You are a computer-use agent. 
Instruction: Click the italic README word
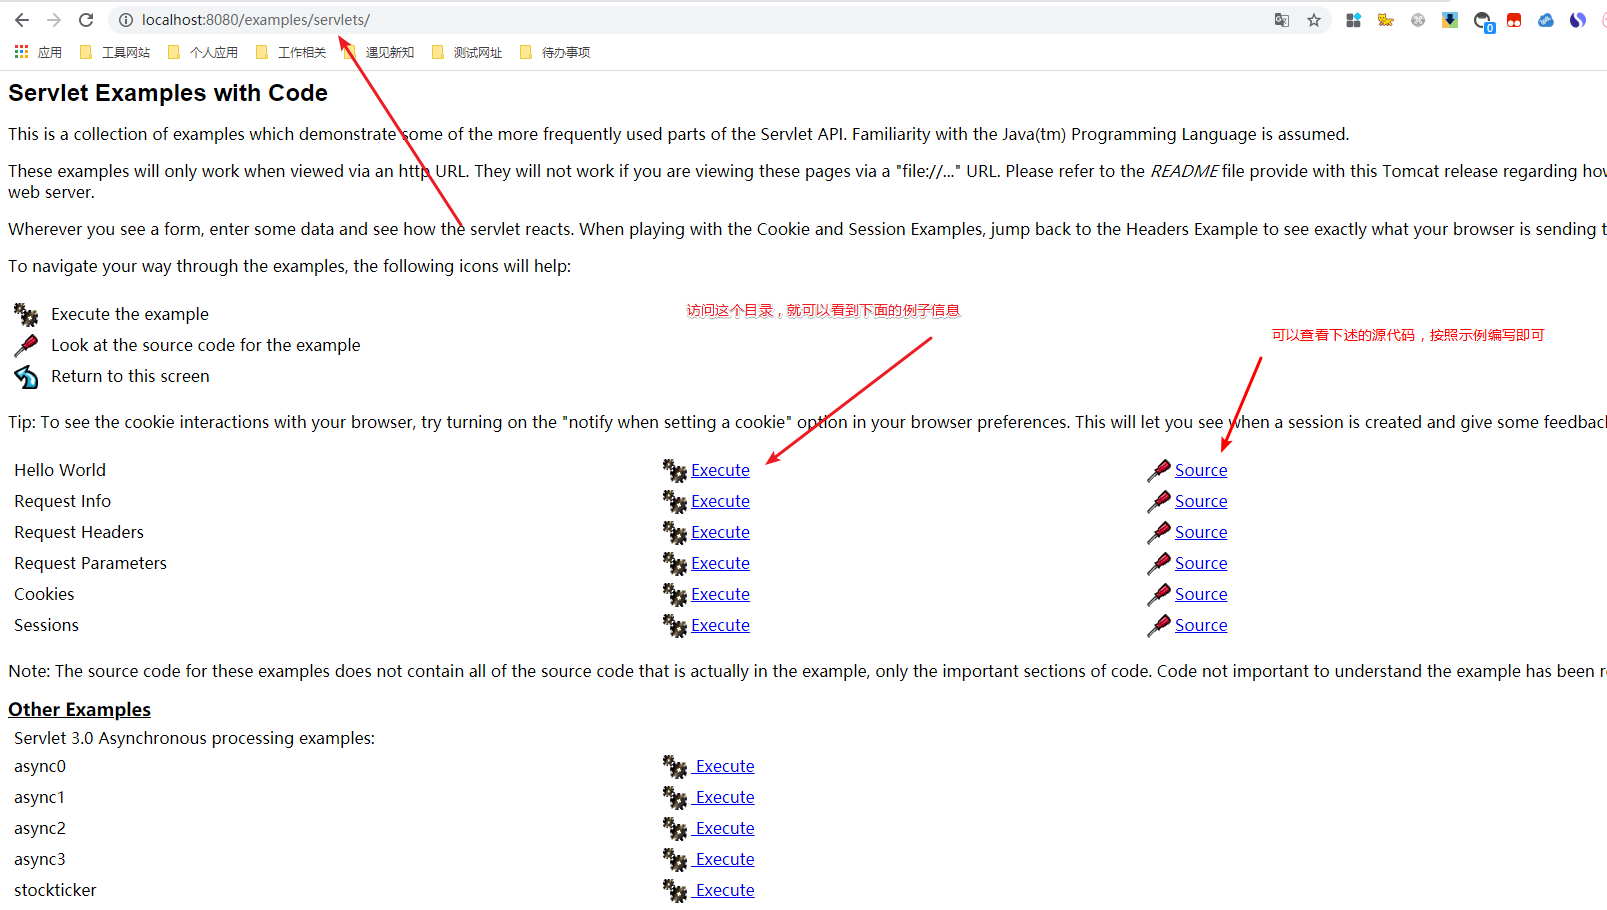(1184, 171)
